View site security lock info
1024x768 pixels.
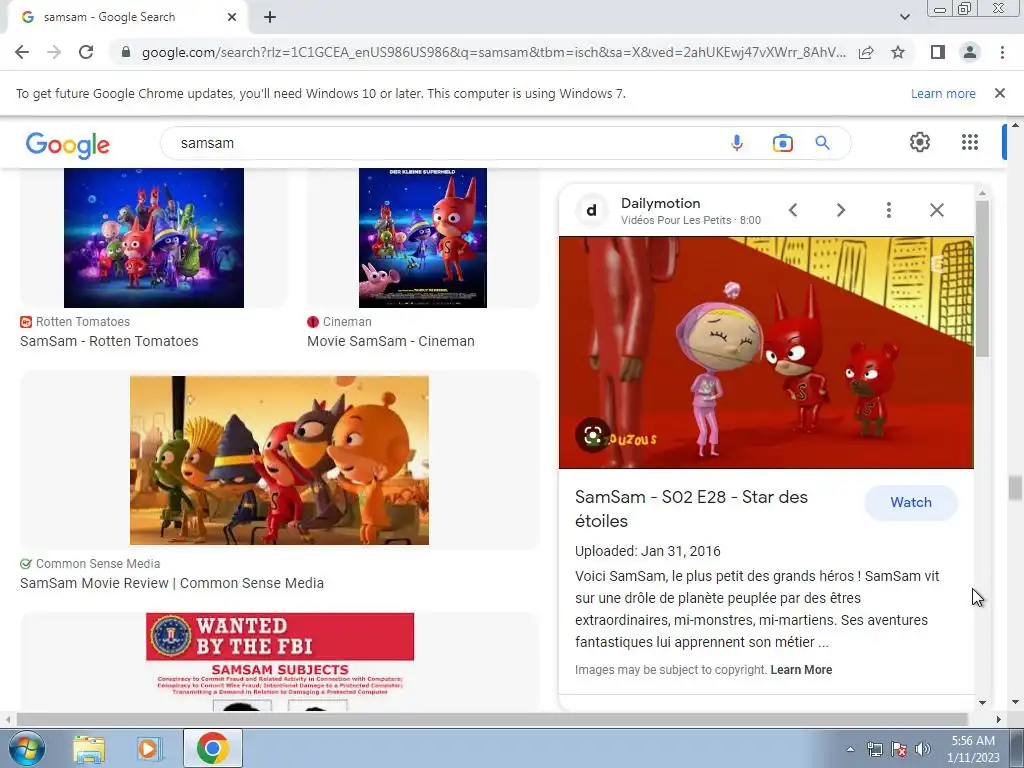(x=126, y=52)
